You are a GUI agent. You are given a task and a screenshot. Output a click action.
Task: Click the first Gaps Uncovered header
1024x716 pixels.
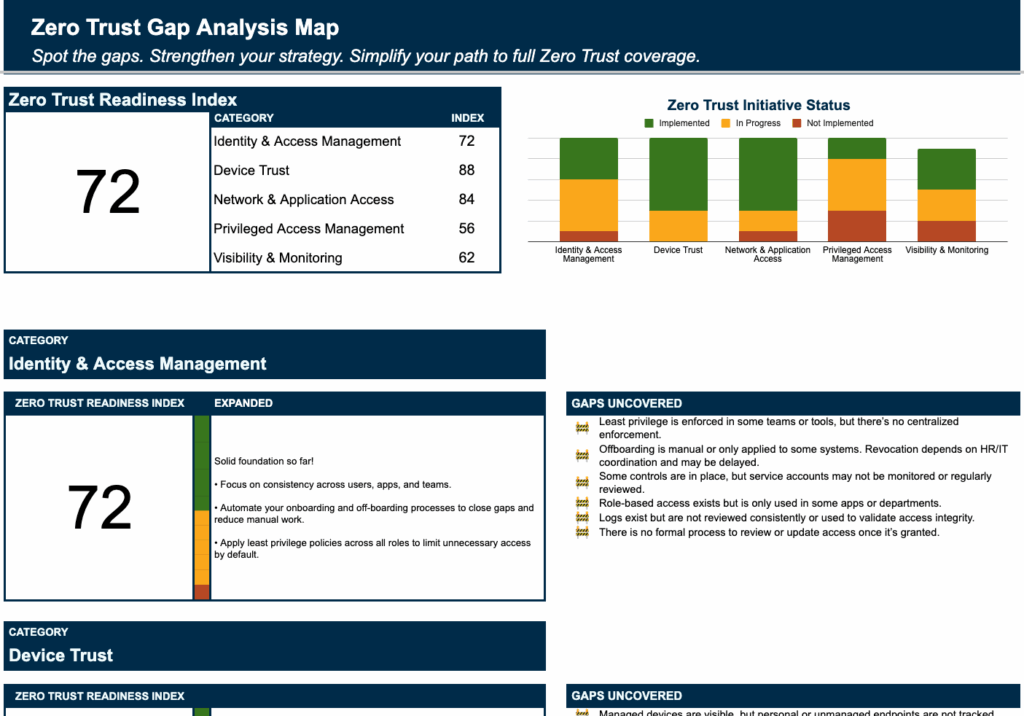click(x=626, y=403)
